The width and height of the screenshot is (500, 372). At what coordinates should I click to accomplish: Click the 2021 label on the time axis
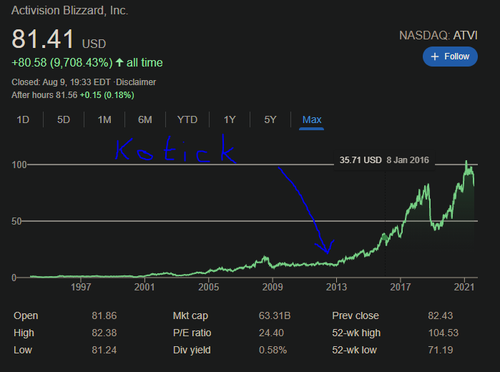point(464,287)
